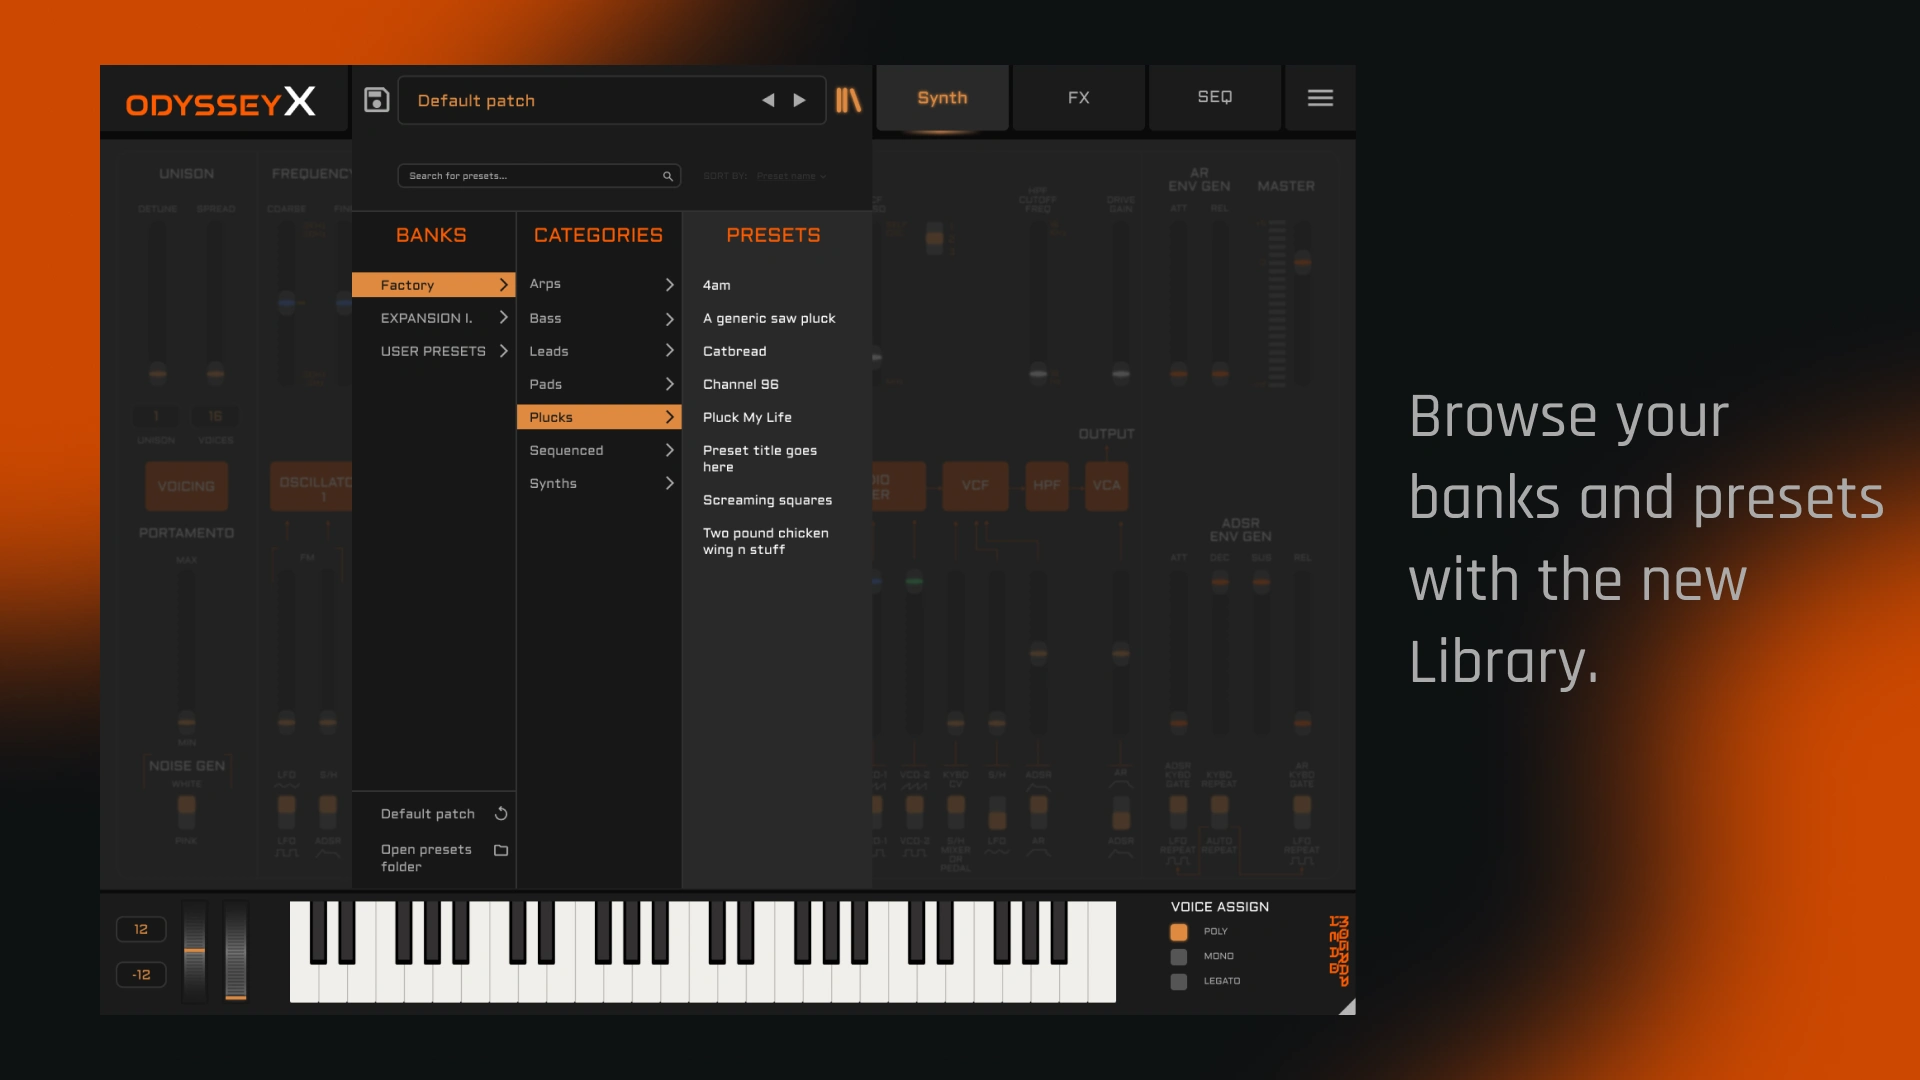This screenshot has height=1080, width=1920.
Task: Click the search magnifier icon
Action: [x=668, y=176]
